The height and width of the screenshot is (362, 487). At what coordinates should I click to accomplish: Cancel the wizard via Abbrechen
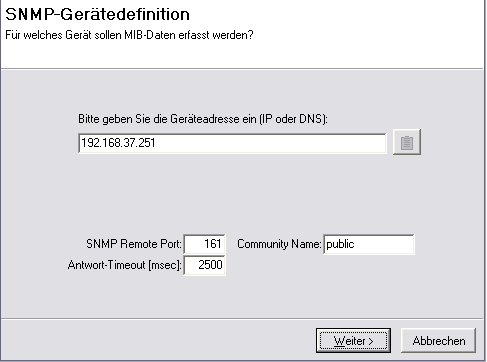tap(438, 341)
